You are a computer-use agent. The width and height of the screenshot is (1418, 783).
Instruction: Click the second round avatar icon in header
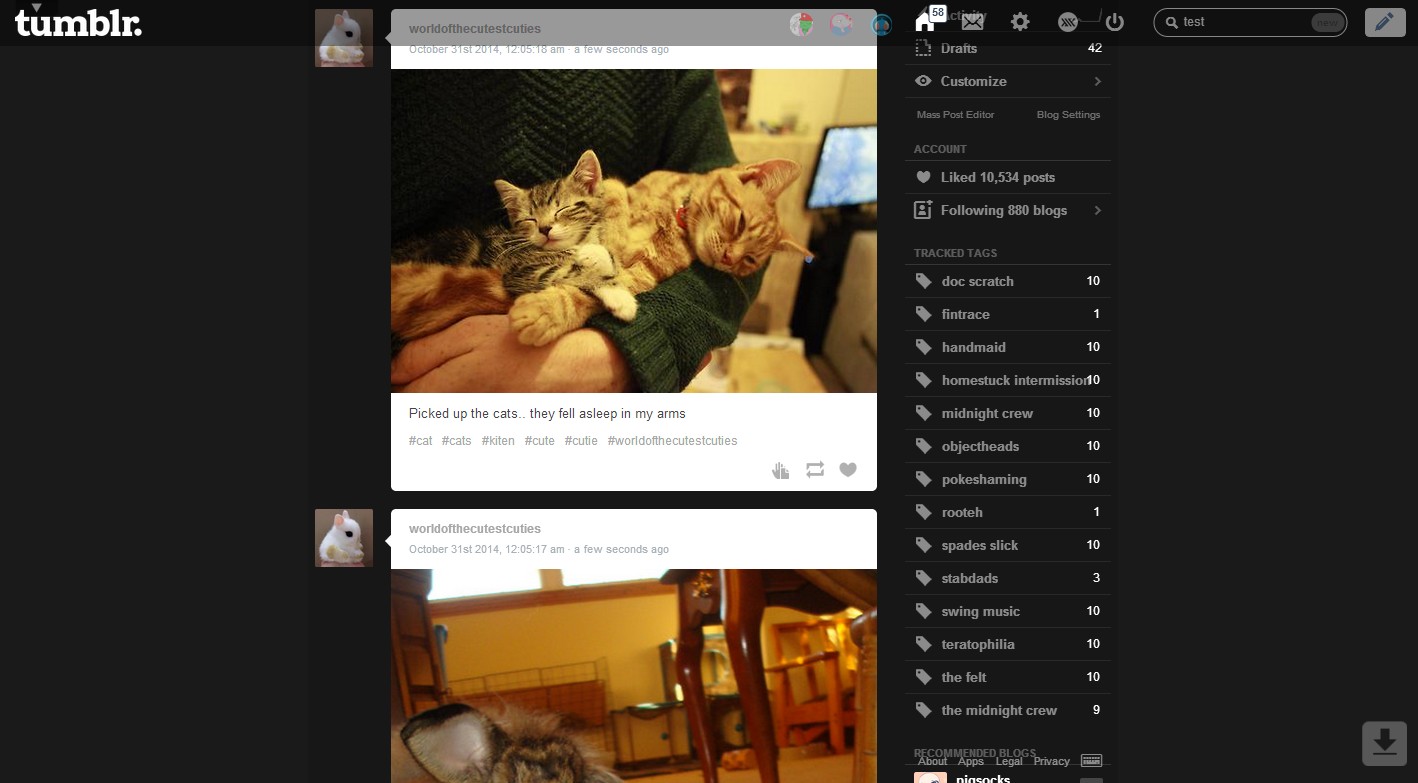coord(842,24)
